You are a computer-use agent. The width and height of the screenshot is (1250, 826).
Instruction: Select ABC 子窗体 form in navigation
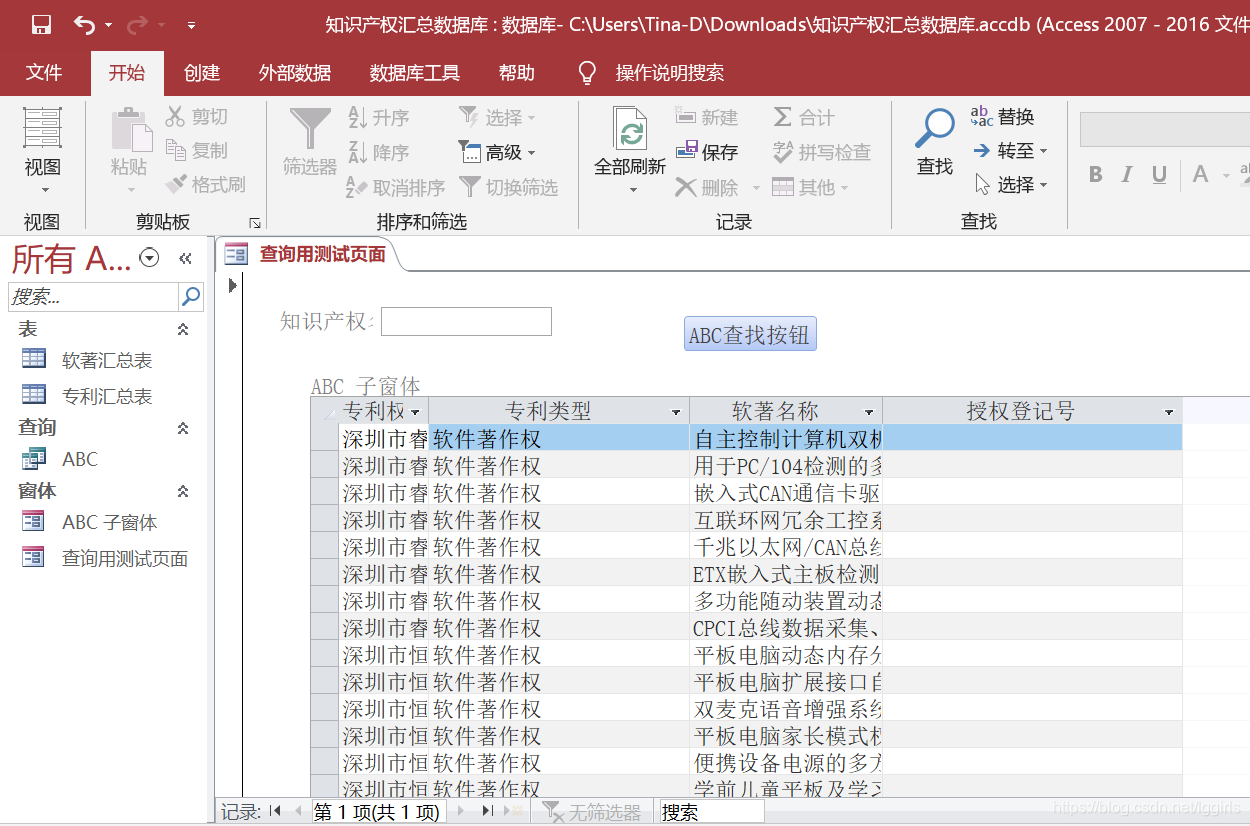click(x=109, y=522)
